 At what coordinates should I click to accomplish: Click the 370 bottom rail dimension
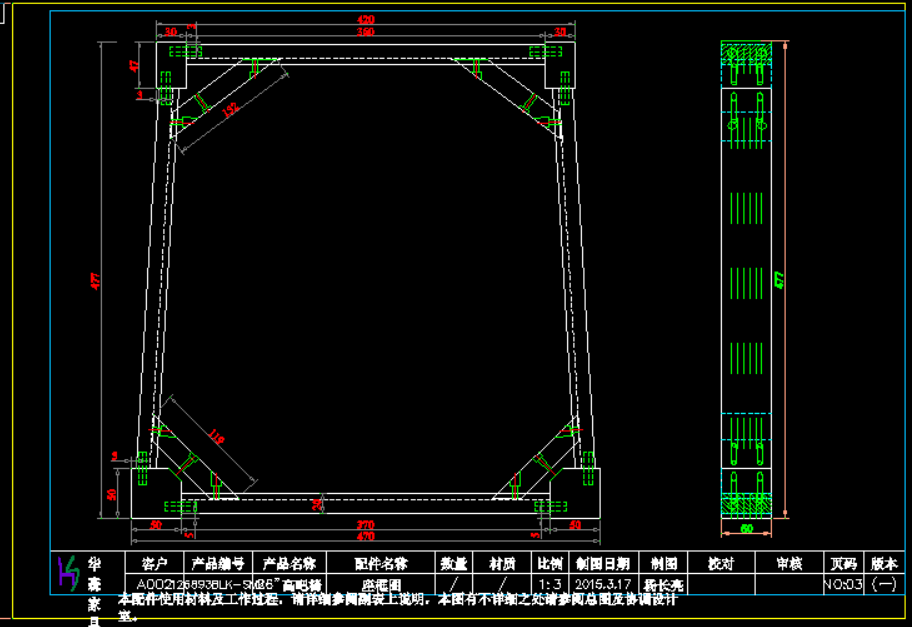[366, 524]
